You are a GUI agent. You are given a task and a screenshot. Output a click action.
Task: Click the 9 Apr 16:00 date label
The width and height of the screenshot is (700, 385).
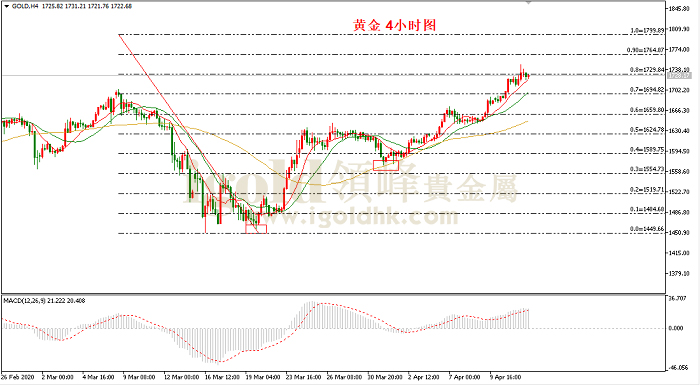pyautogui.click(x=506, y=377)
